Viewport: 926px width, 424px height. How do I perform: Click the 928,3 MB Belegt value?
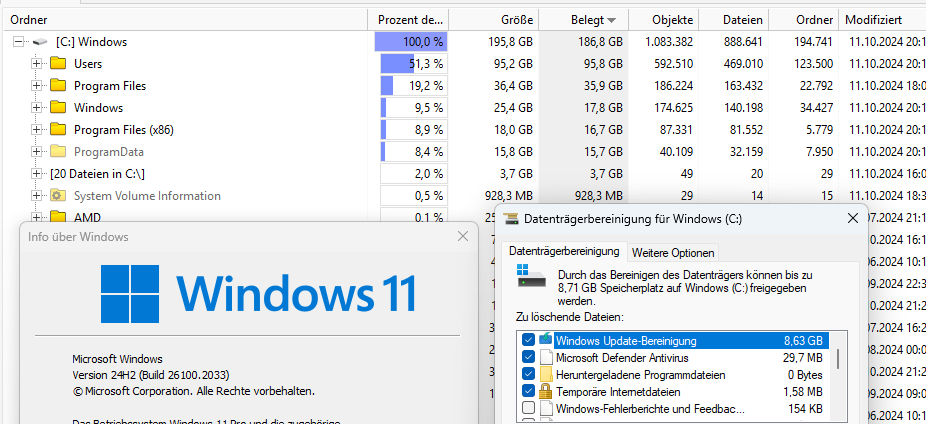coord(598,195)
